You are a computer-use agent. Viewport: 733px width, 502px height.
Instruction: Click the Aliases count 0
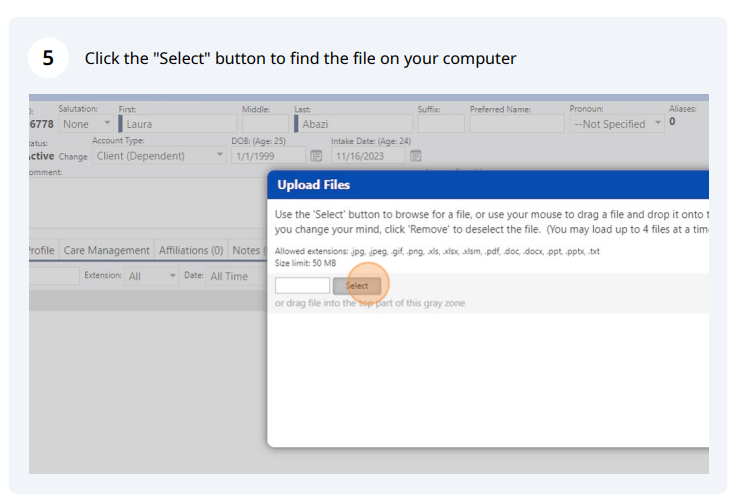coord(672,122)
